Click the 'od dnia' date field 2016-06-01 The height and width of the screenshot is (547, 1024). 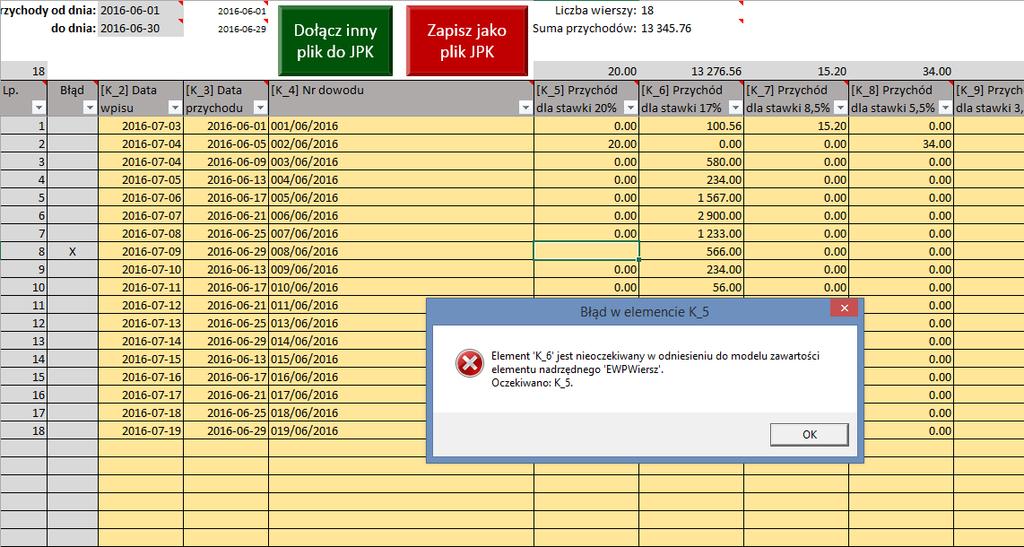140,10
